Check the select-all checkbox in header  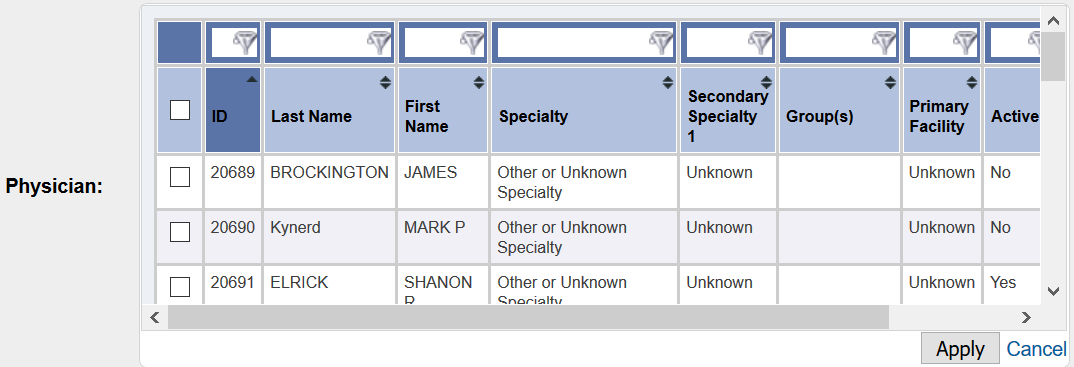(x=179, y=110)
